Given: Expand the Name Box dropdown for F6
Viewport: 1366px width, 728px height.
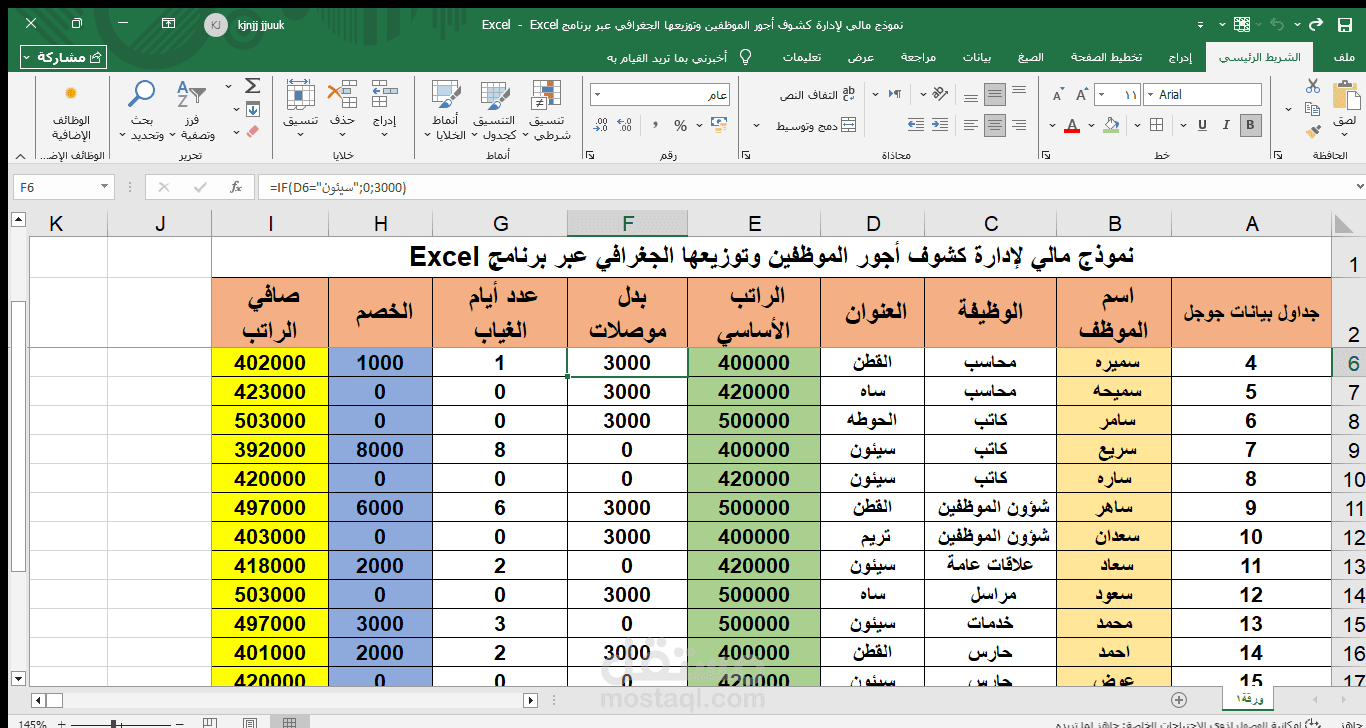Looking at the screenshot, I should click(104, 186).
